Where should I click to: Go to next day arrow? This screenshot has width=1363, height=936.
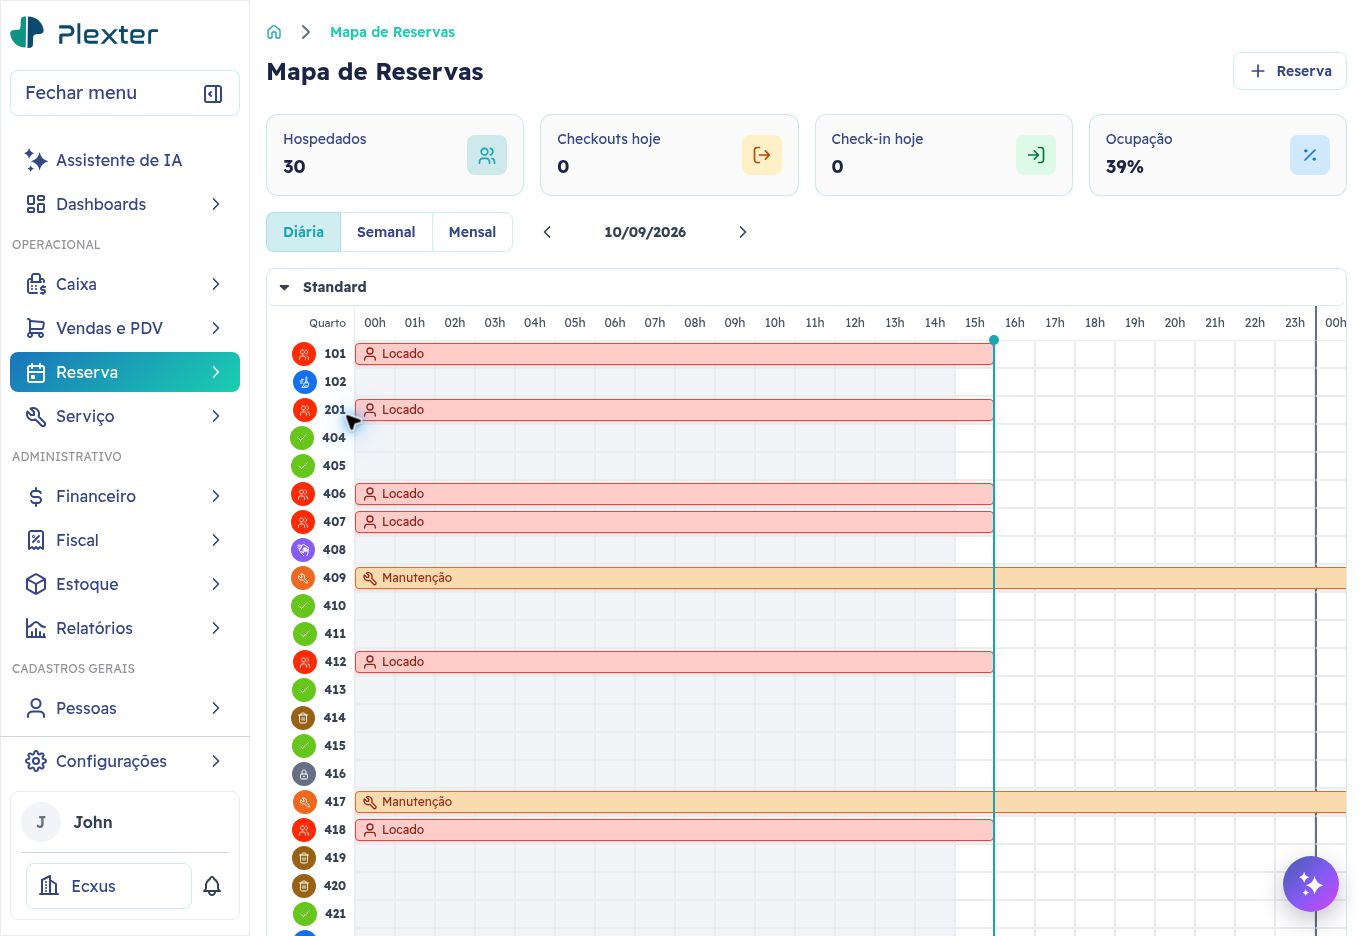pos(742,232)
